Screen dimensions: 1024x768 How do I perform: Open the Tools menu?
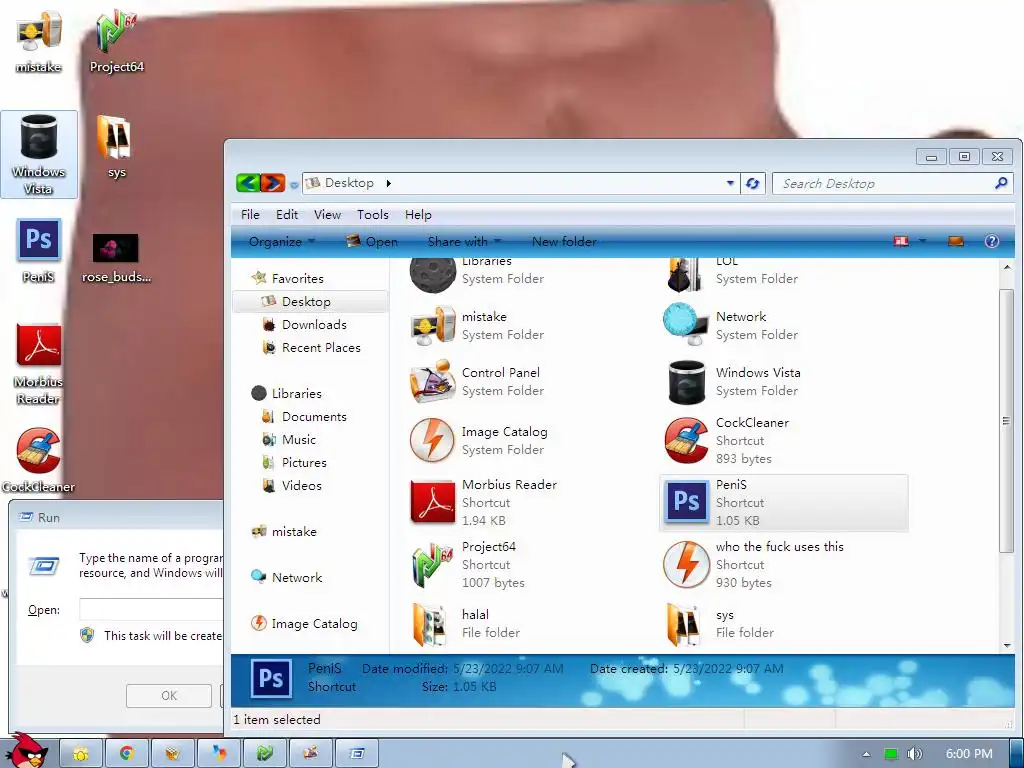pyautogui.click(x=373, y=215)
